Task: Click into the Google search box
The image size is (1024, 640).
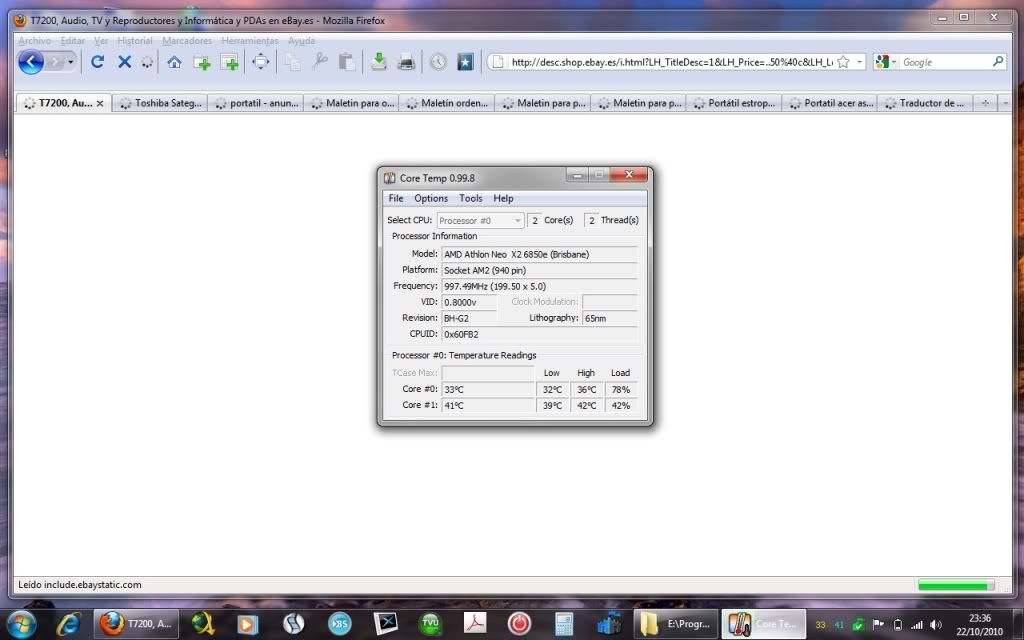Action: pos(944,62)
